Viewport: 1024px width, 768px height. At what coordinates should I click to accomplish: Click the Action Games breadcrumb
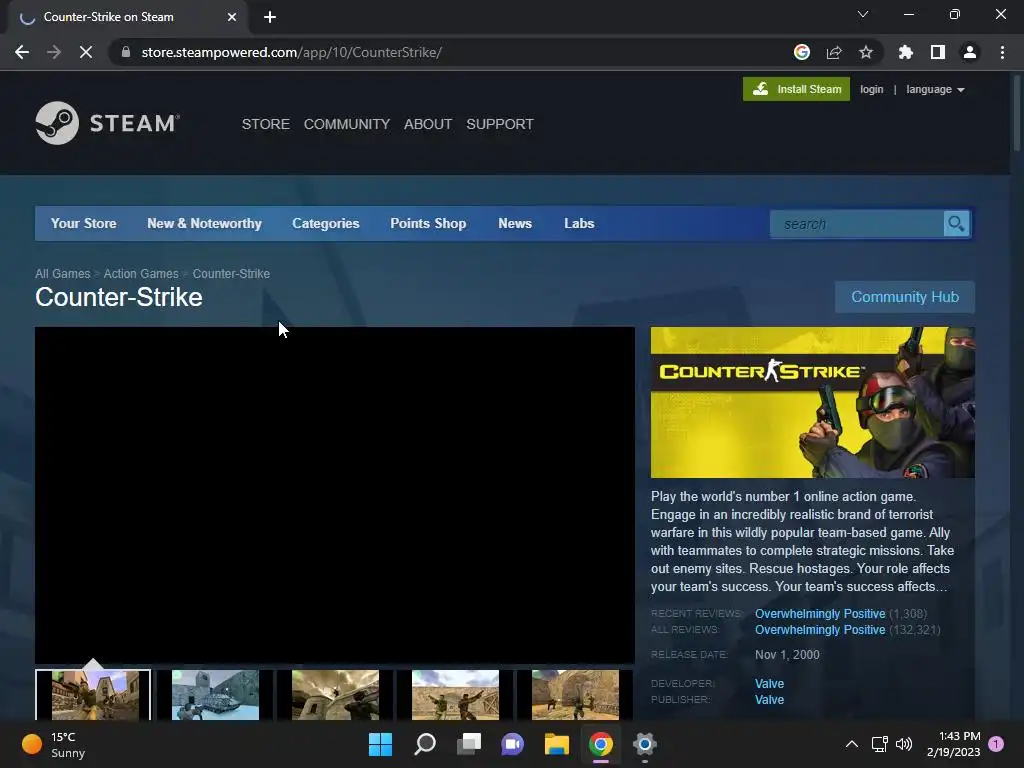tap(141, 274)
